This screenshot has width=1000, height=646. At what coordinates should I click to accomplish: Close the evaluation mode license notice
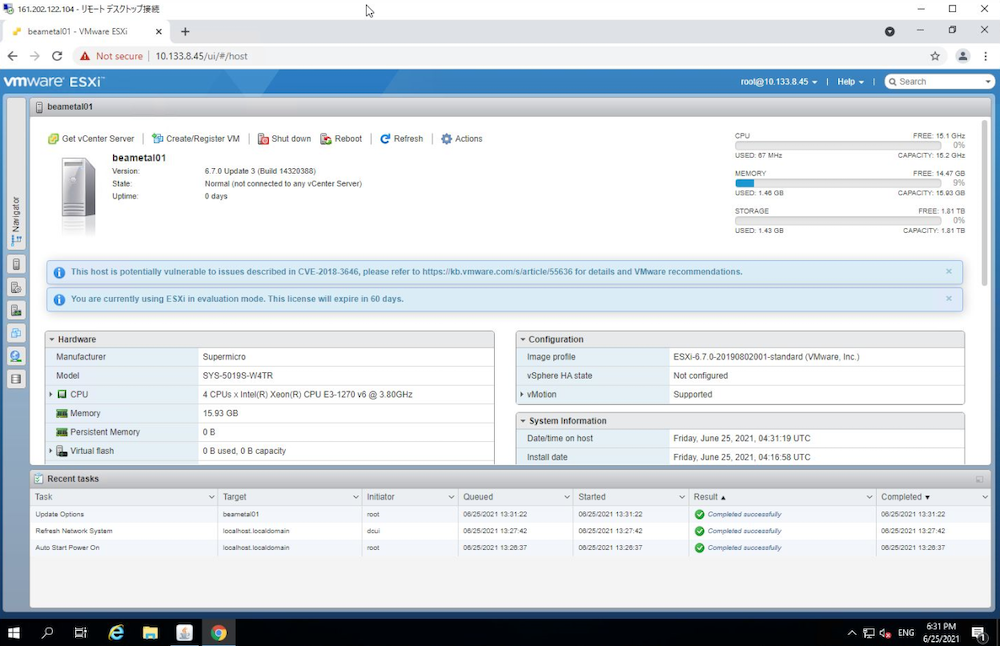coord(949,299)
